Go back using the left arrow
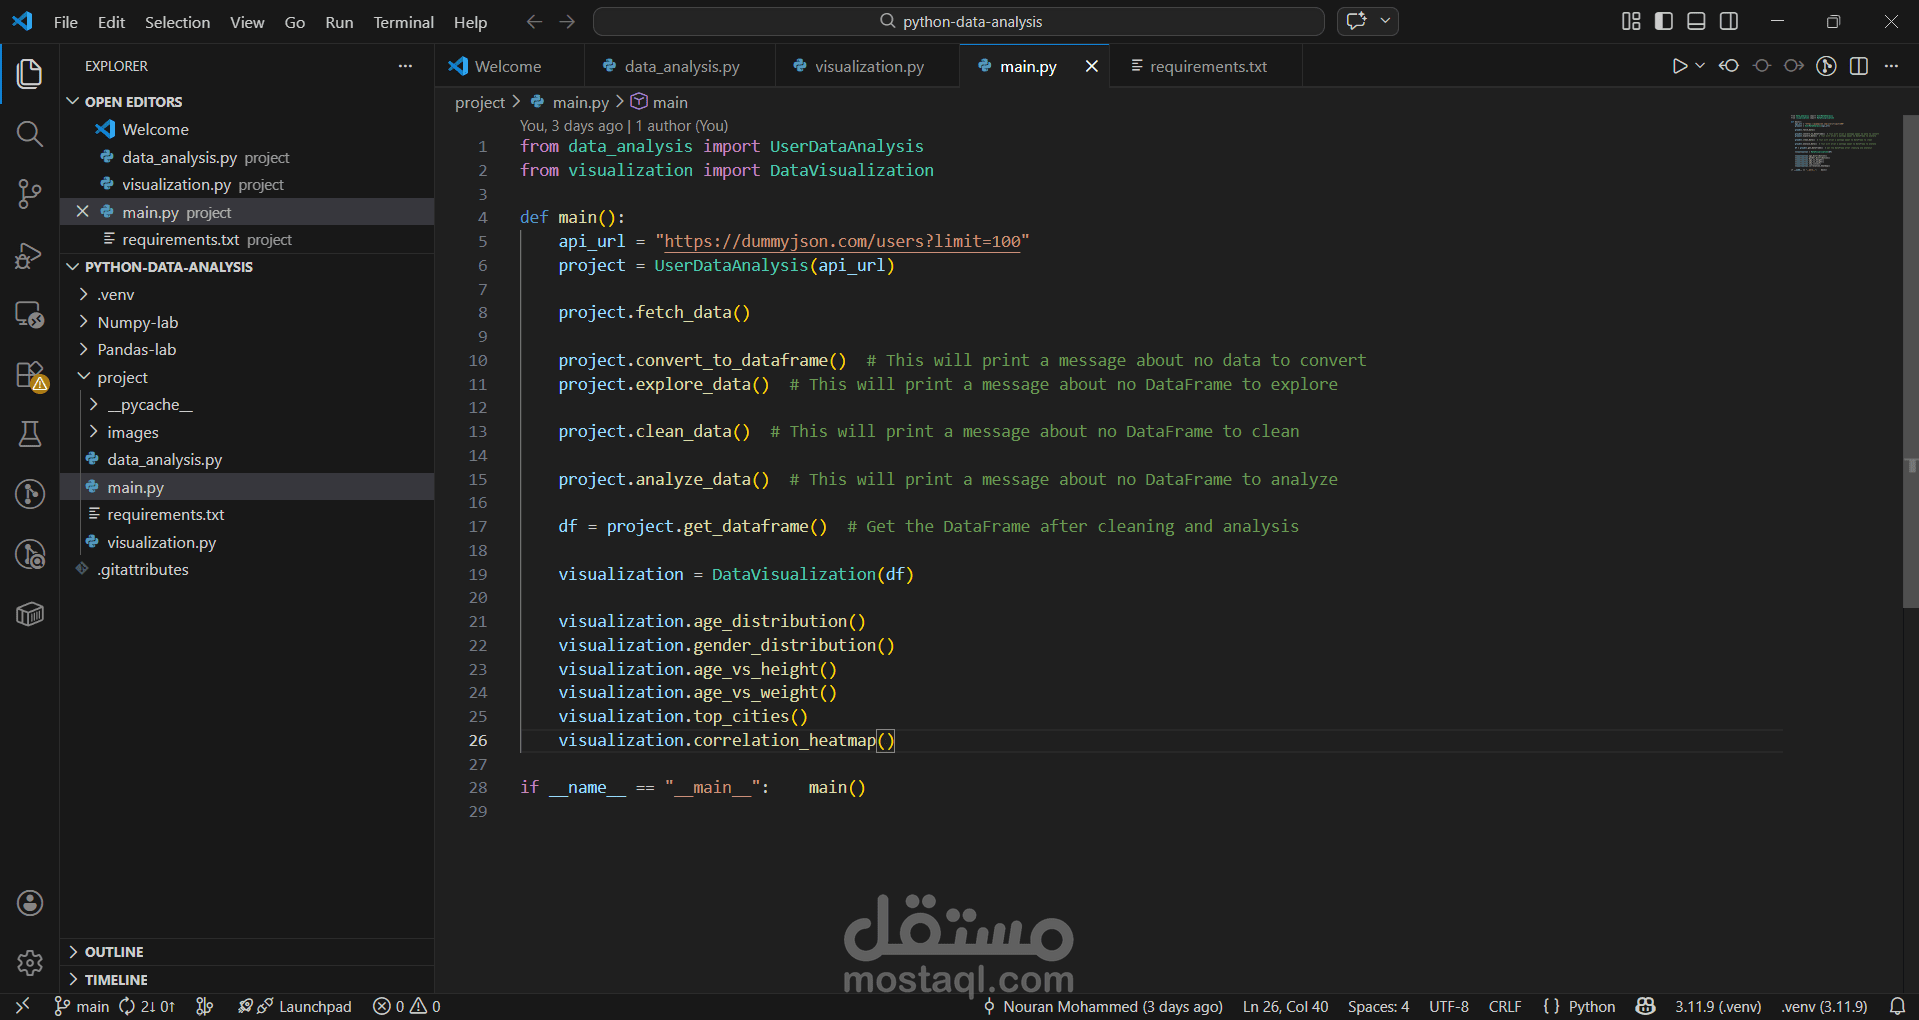Viewport: 1919px width, 1020px height. coord(534,21)
